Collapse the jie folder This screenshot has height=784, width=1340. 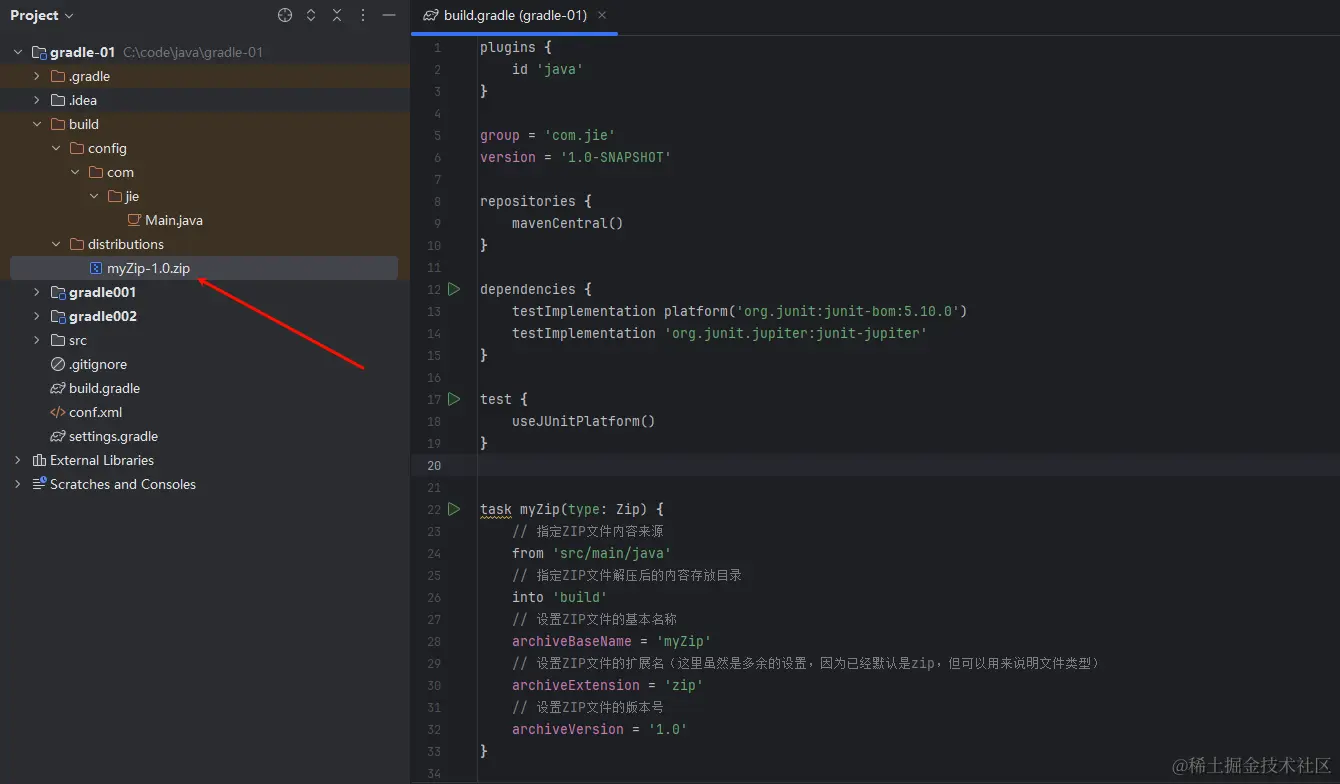point(94,196)
